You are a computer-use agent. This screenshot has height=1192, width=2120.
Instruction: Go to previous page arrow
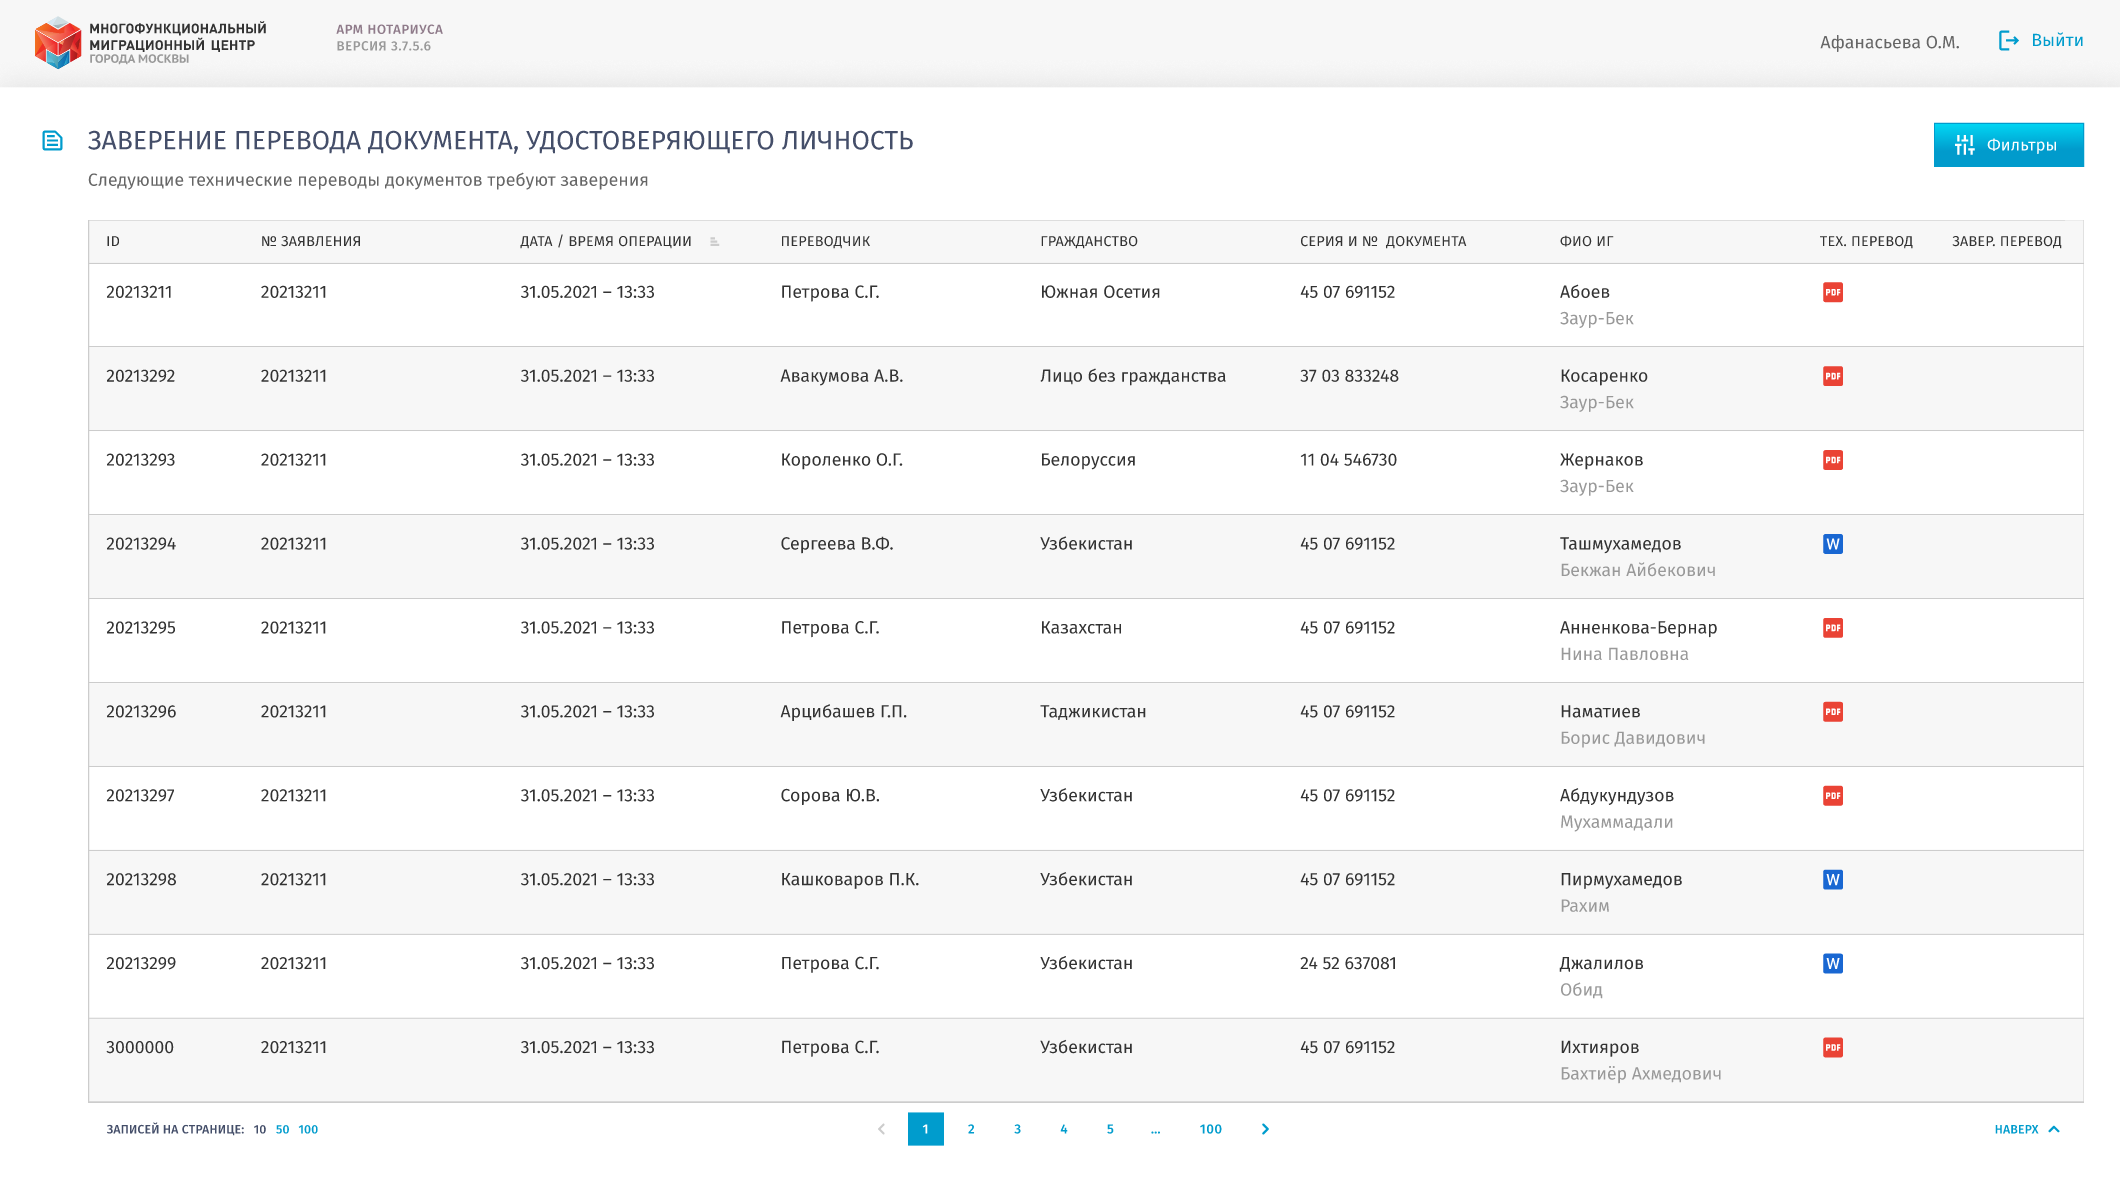881,1129
